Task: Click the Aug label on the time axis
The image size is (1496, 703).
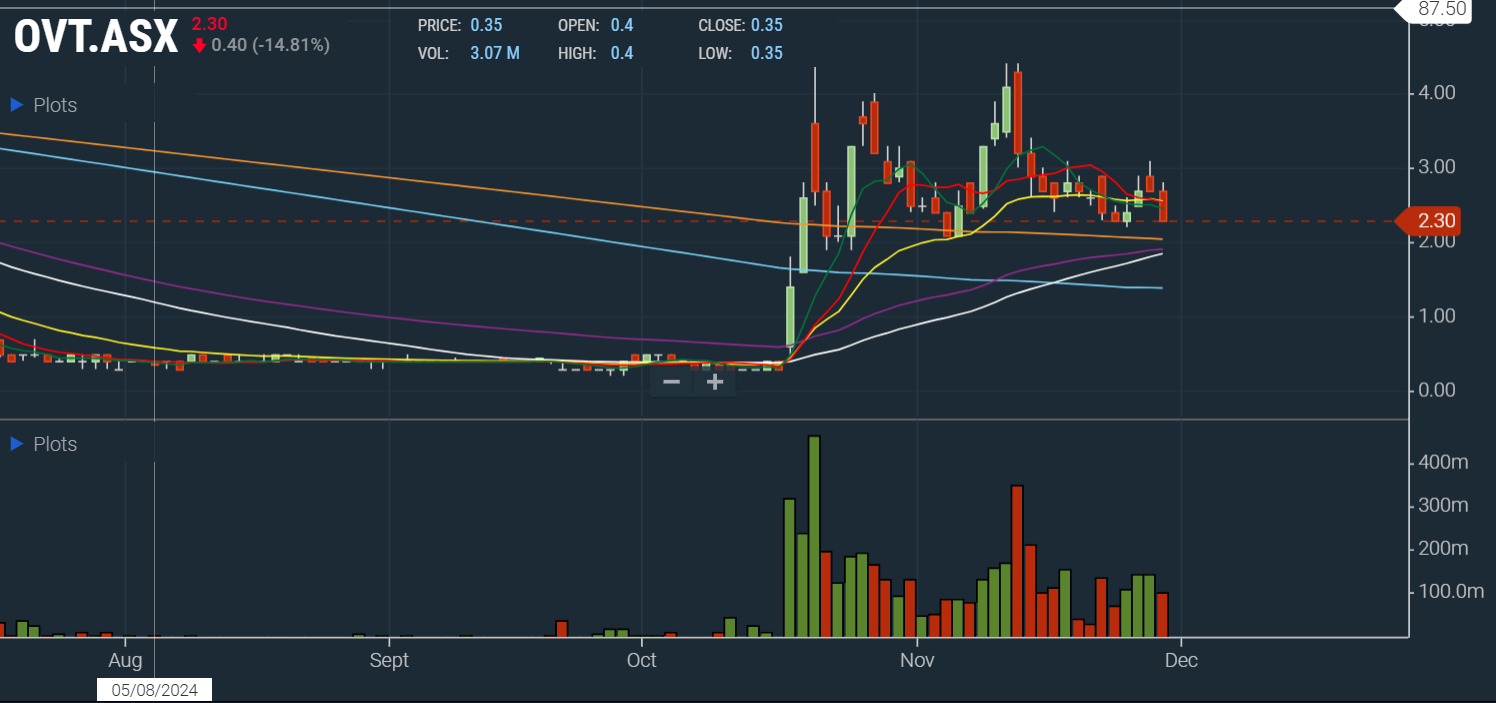Action: pos(125,660)
